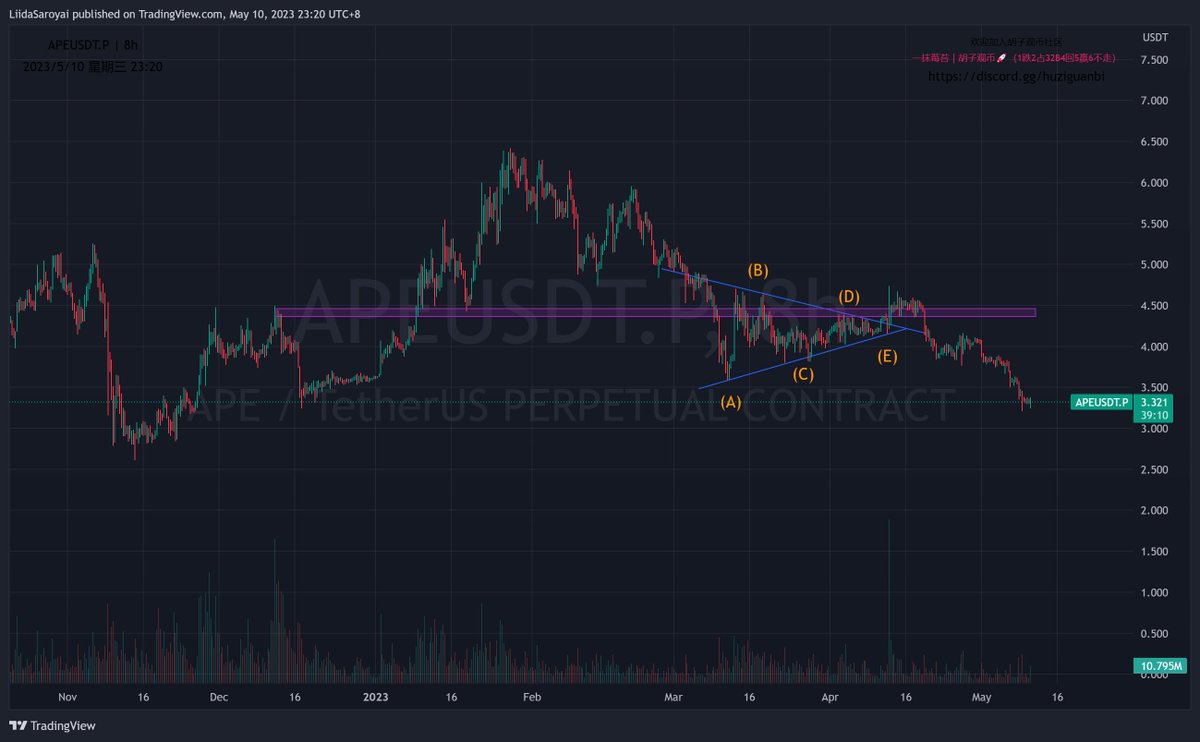Screen dimensions: 1200x742
Task: Click the 4.000 price axis label
Action: (x=1153, y=347)
